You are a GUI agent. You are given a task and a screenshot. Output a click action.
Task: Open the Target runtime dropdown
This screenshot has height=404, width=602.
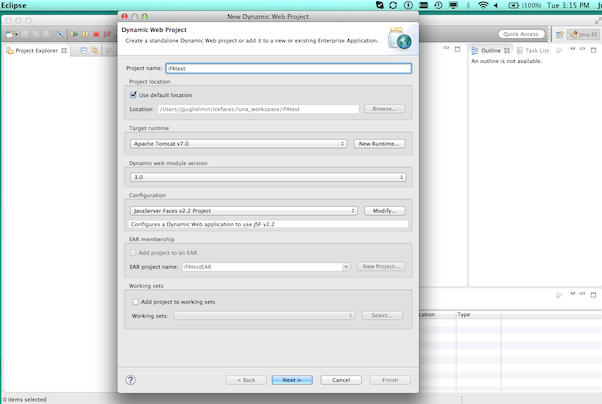pos(238,144)
